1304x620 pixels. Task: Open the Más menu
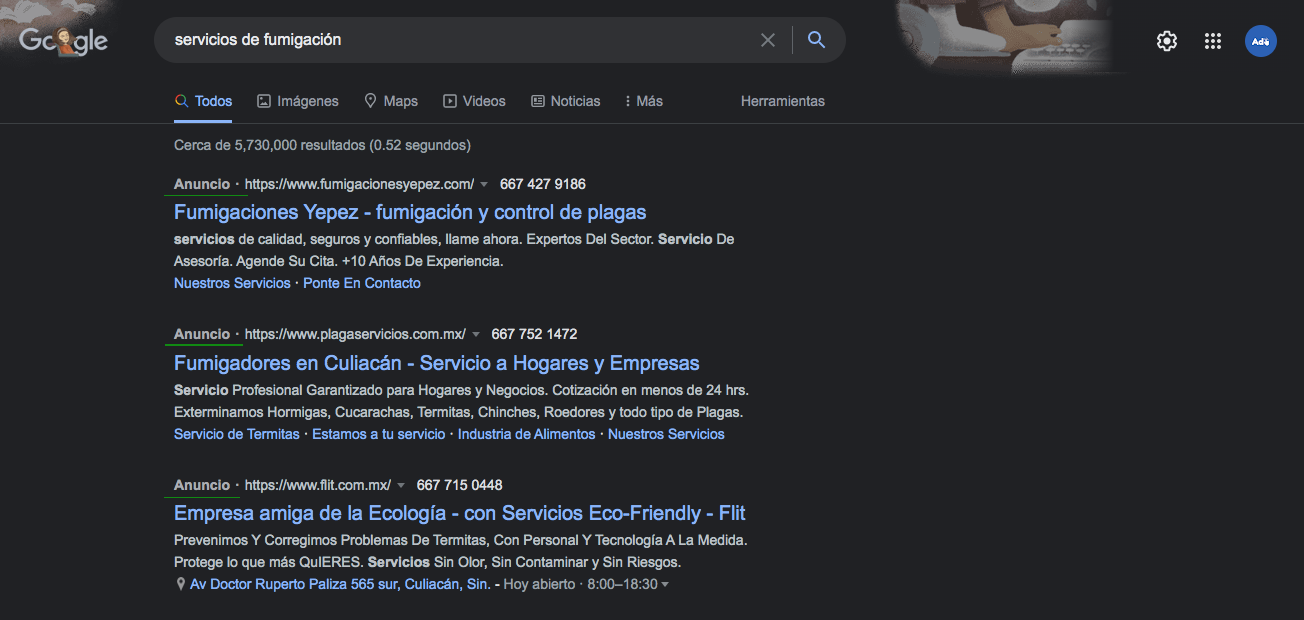point(643,101)
